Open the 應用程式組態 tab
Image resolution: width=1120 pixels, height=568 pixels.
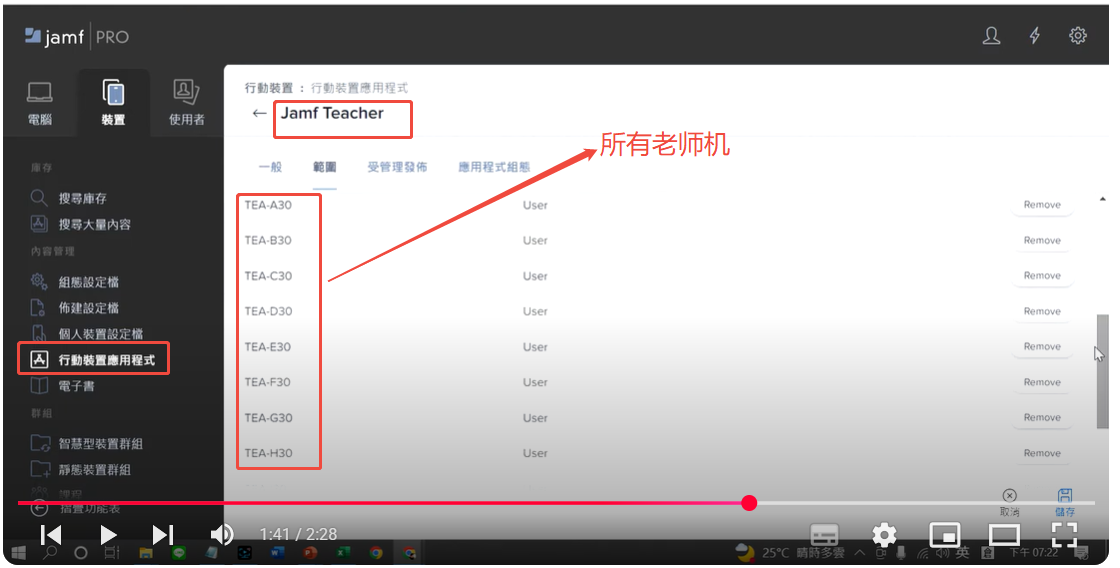pyautogui.click(x=494, y=167)
